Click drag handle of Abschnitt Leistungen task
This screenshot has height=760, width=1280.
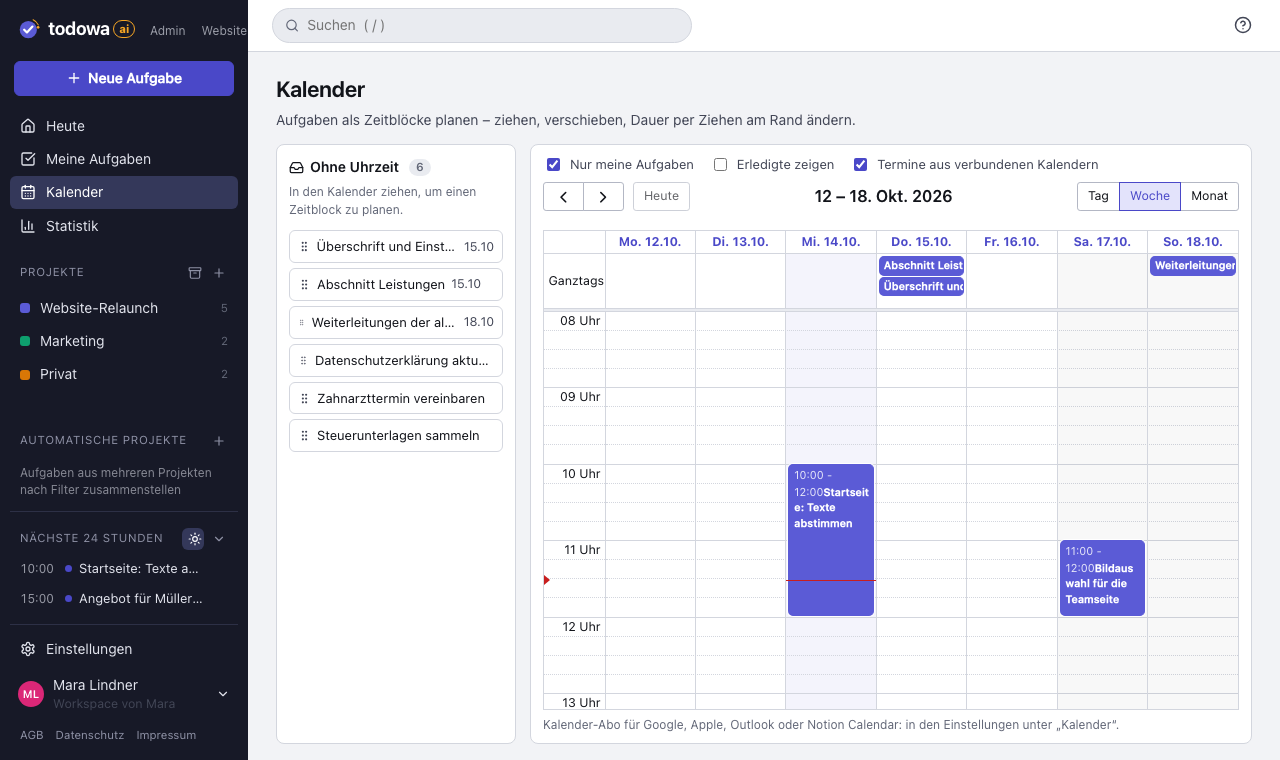click(x=304, y=284)
